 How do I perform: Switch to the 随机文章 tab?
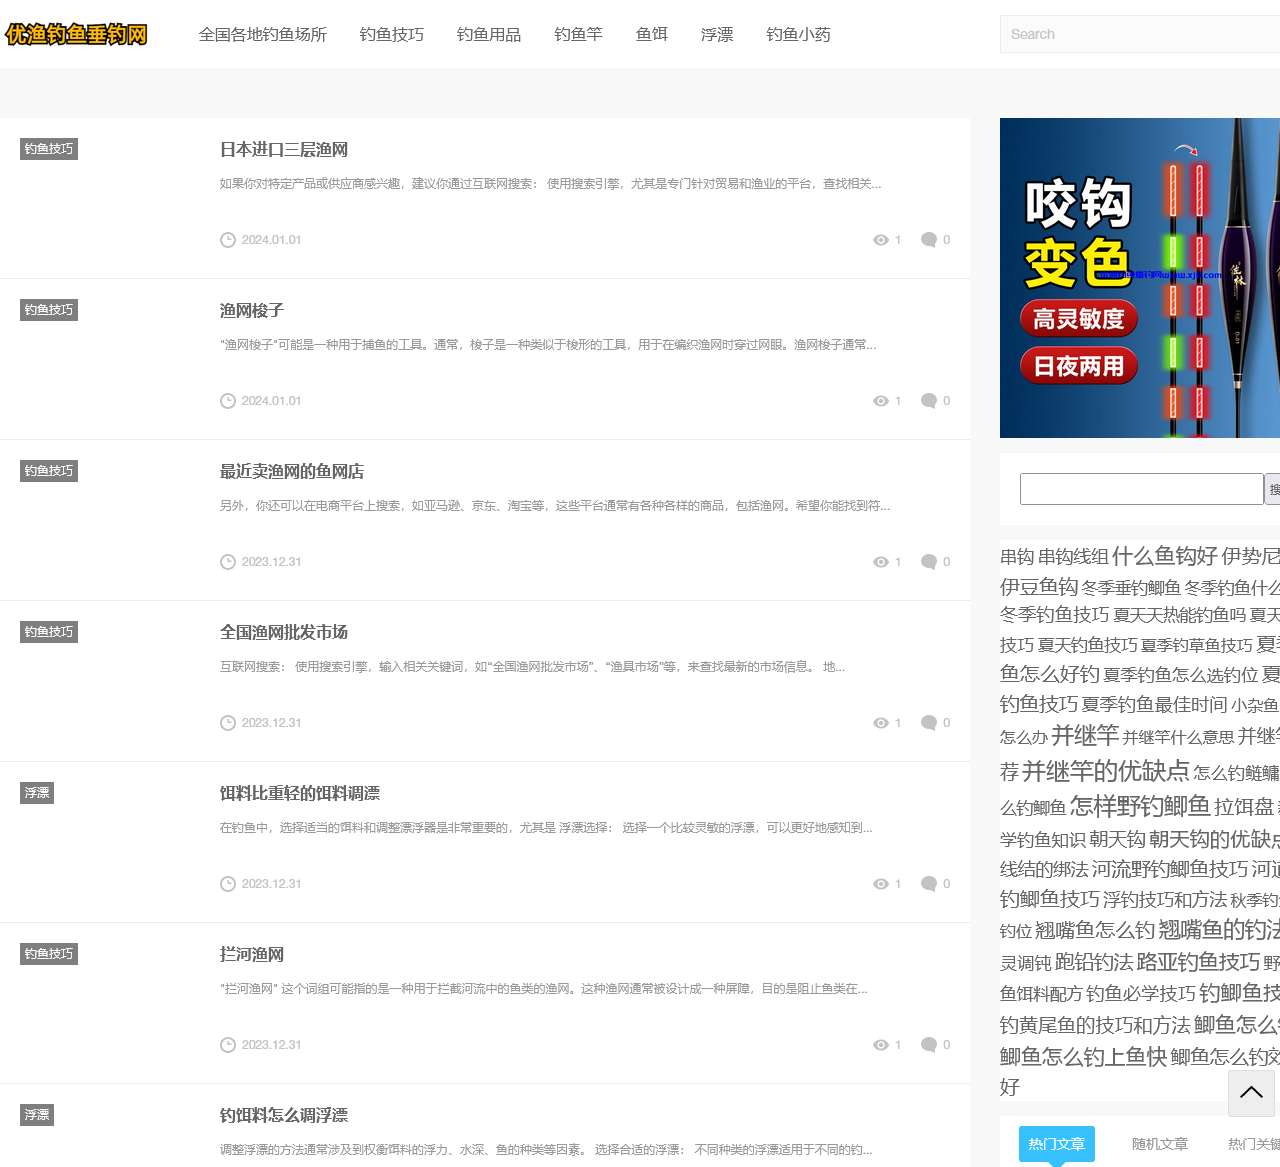[1159, 1144]
